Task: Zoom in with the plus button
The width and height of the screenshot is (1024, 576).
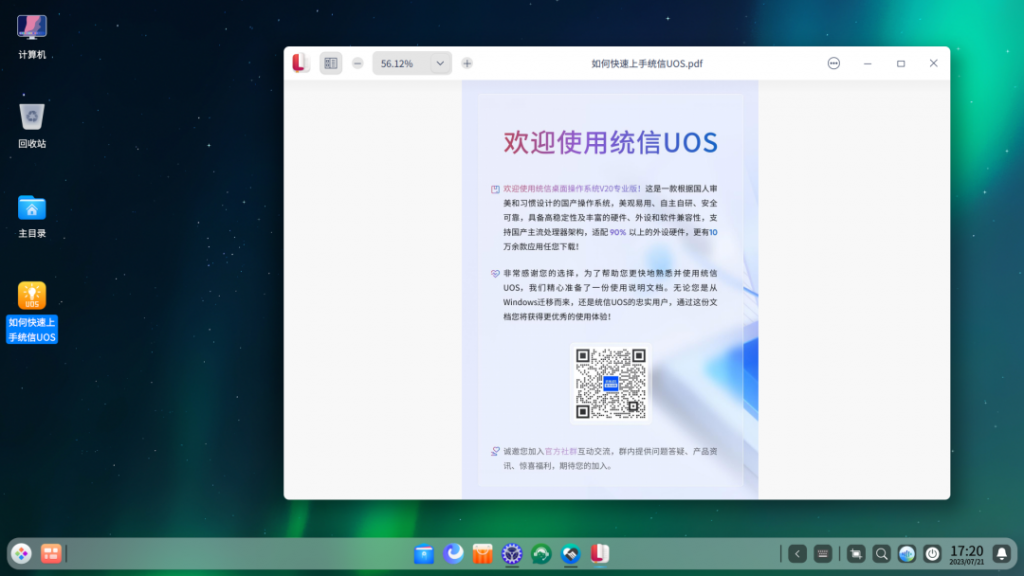Action: point(467,63)
